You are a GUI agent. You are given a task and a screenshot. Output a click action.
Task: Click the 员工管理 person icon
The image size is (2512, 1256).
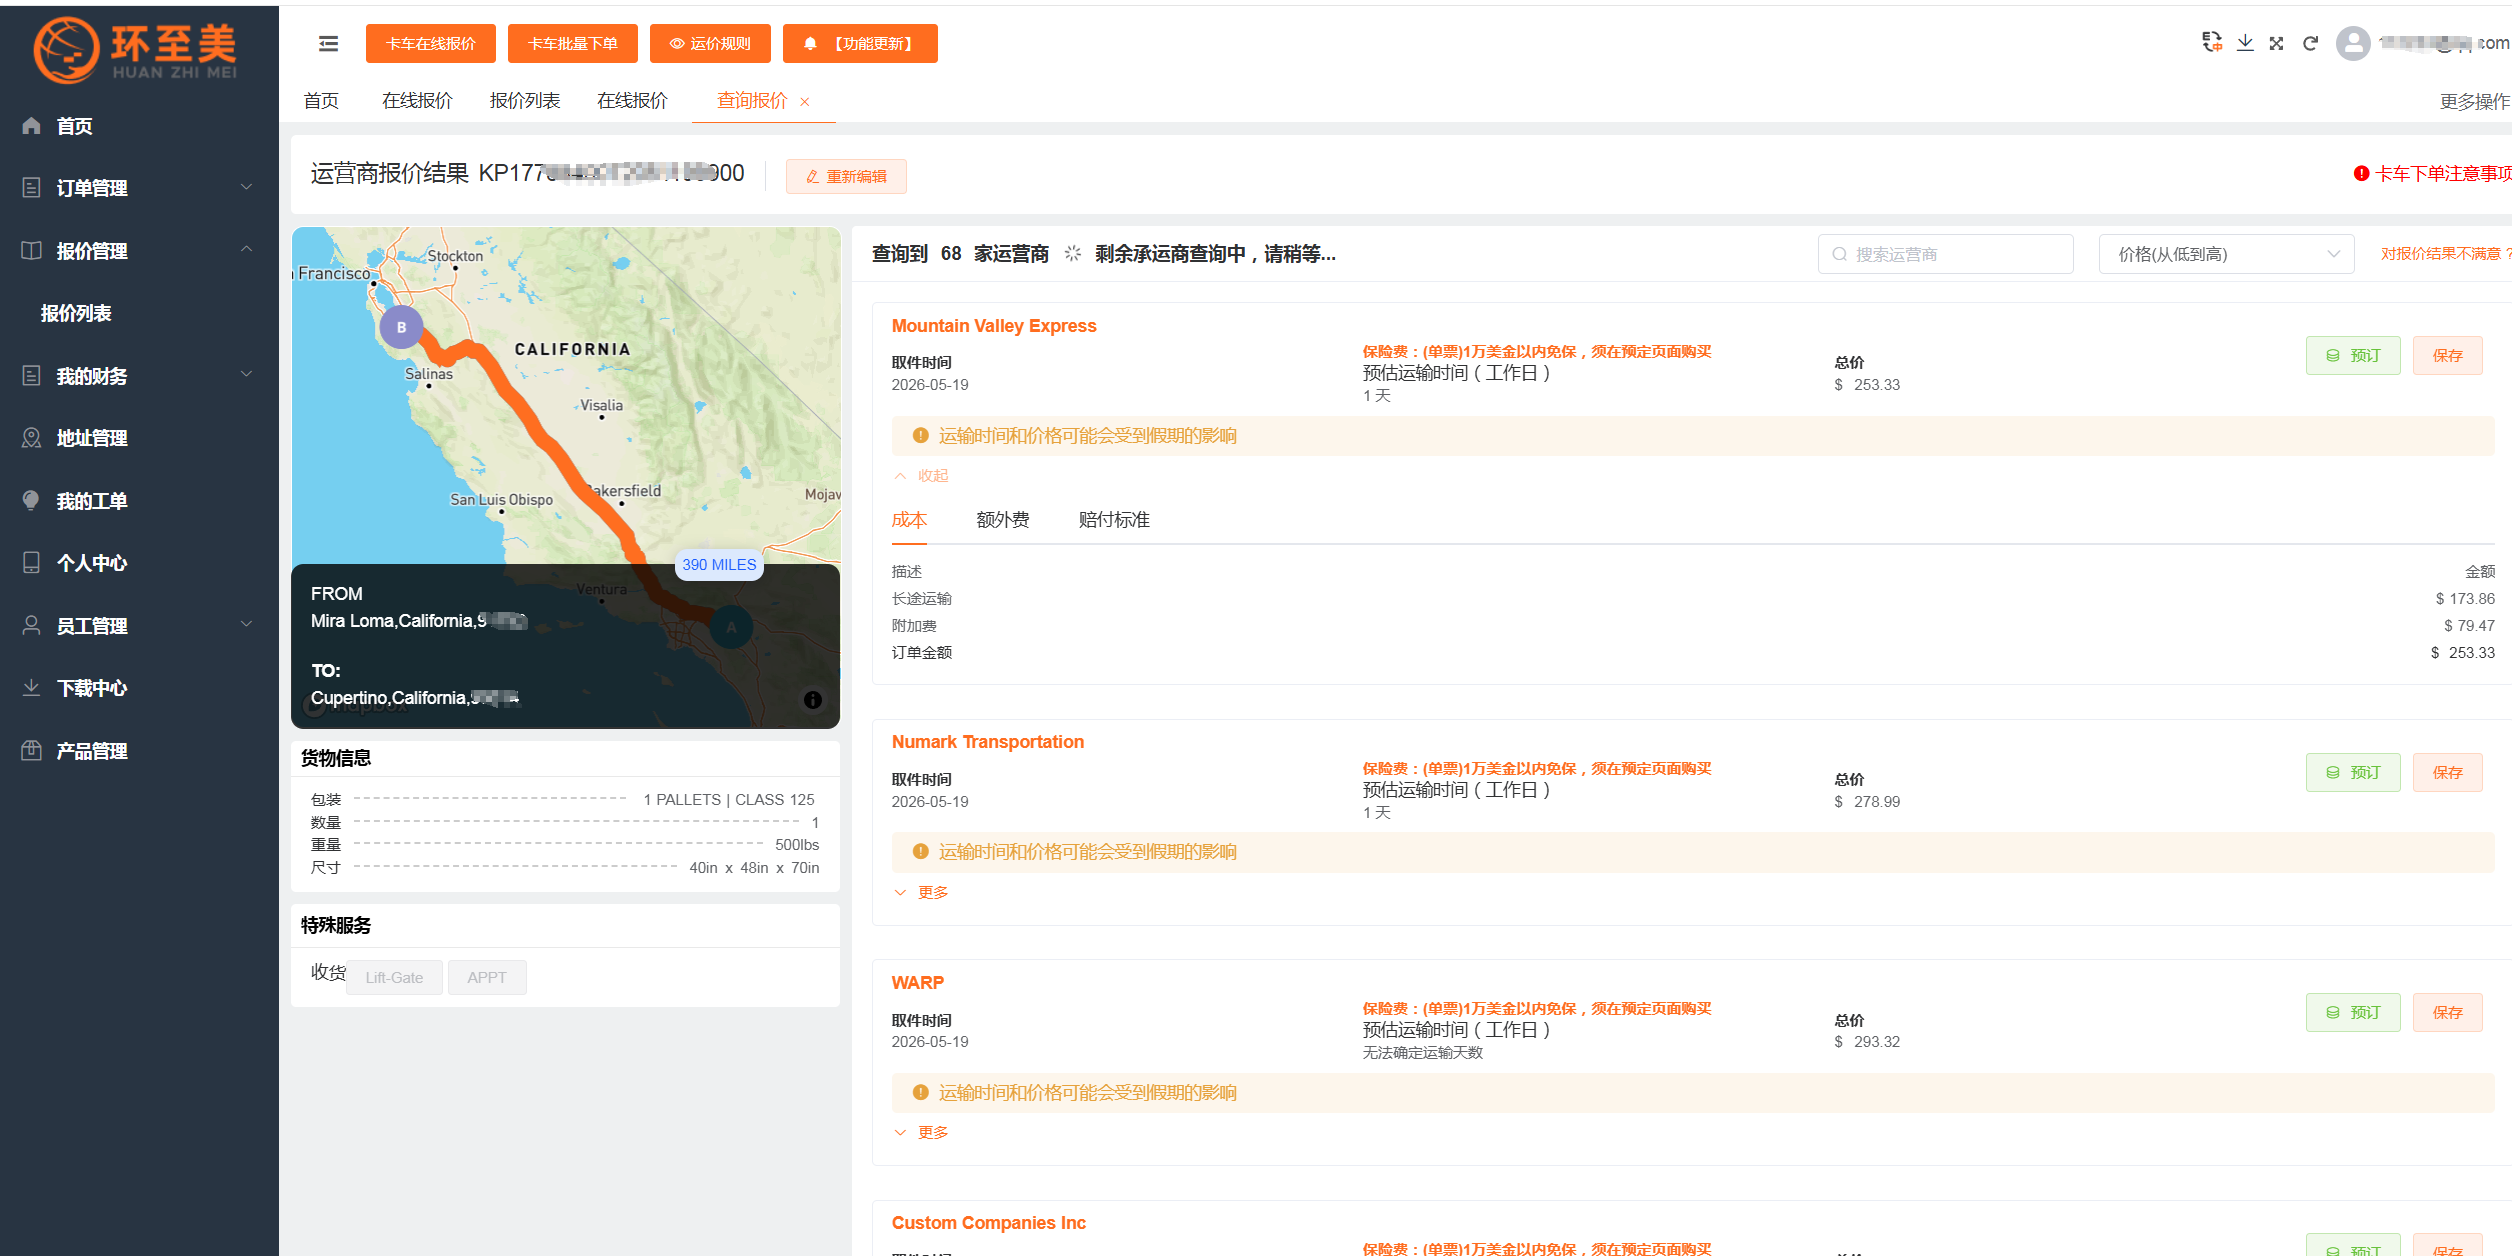tap(32, 626)
